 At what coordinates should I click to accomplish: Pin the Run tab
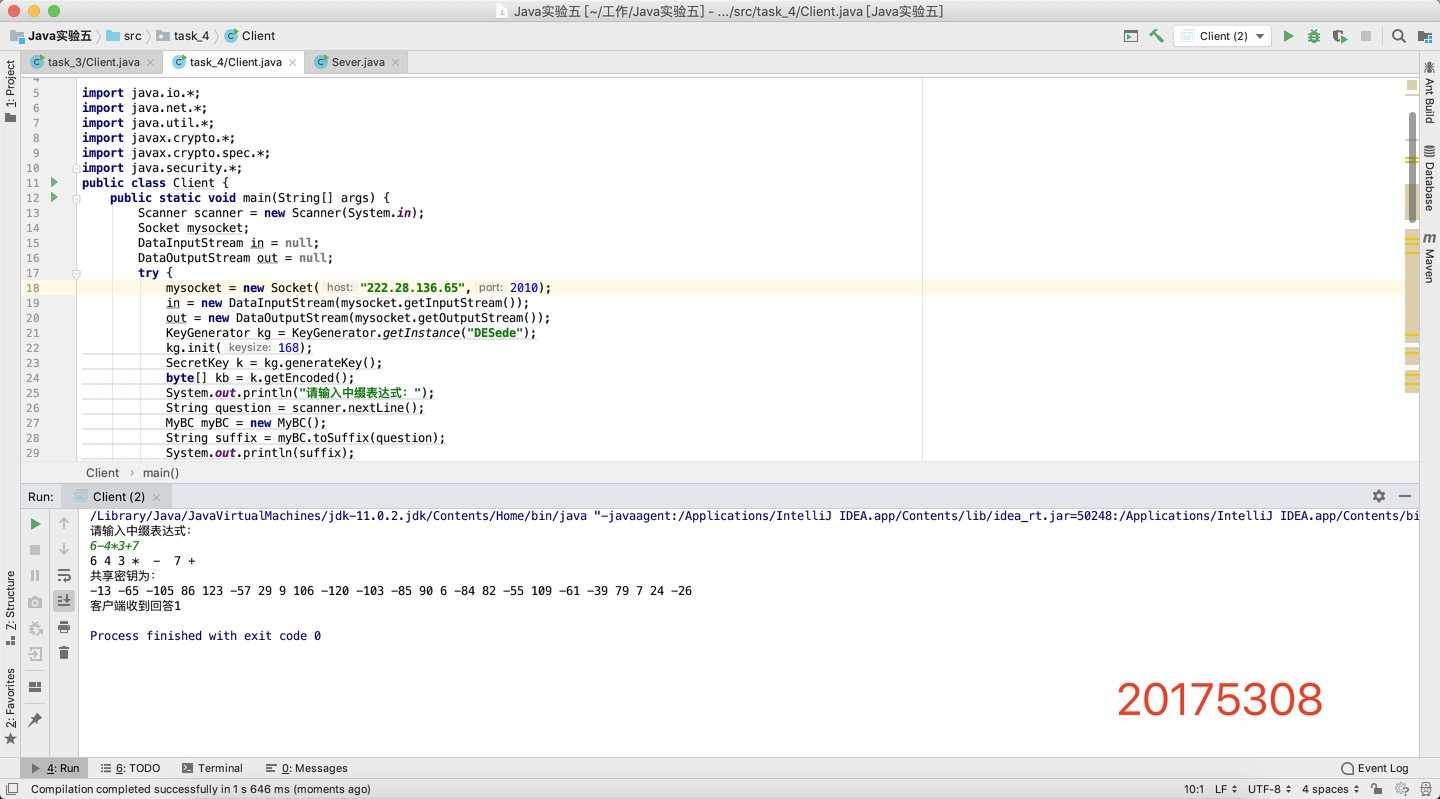(x=35, y=719)
